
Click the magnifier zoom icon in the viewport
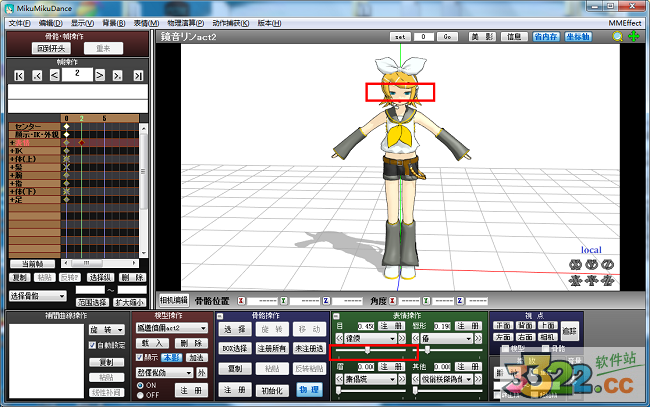click(x=618, y=37)
